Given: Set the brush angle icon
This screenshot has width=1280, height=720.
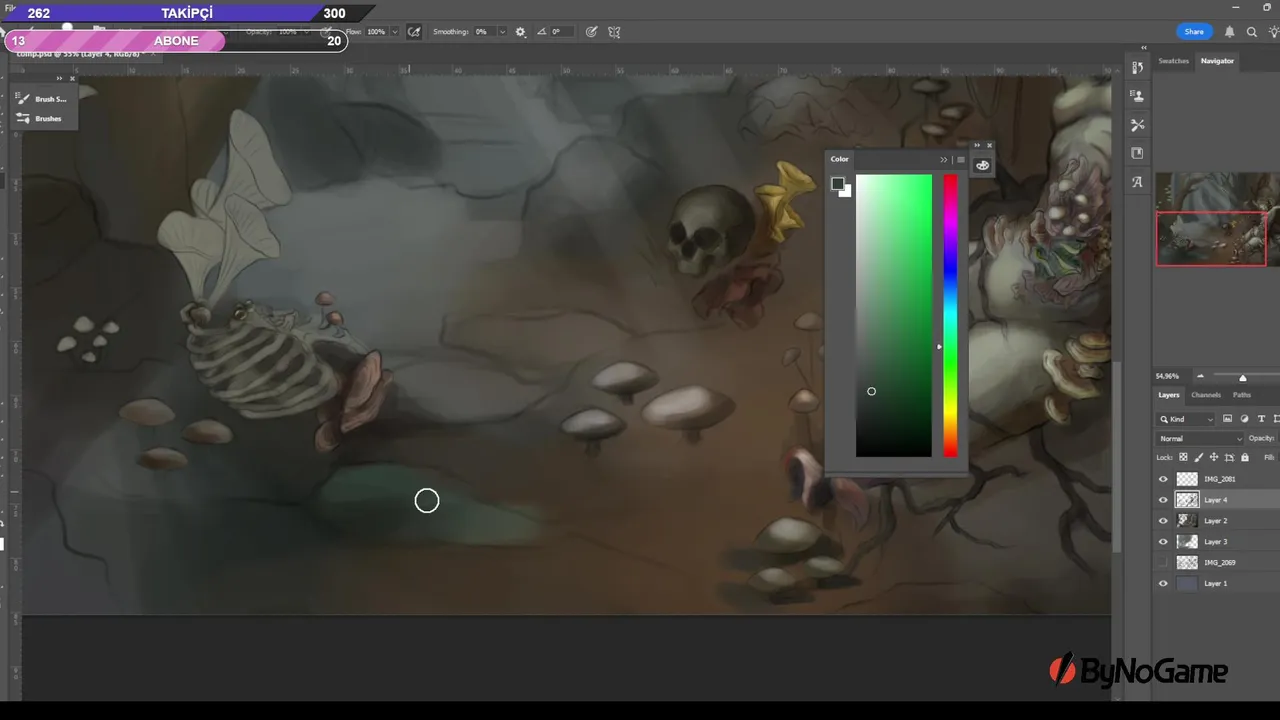Looking at the screenshot, I should (x=542, y=32).
